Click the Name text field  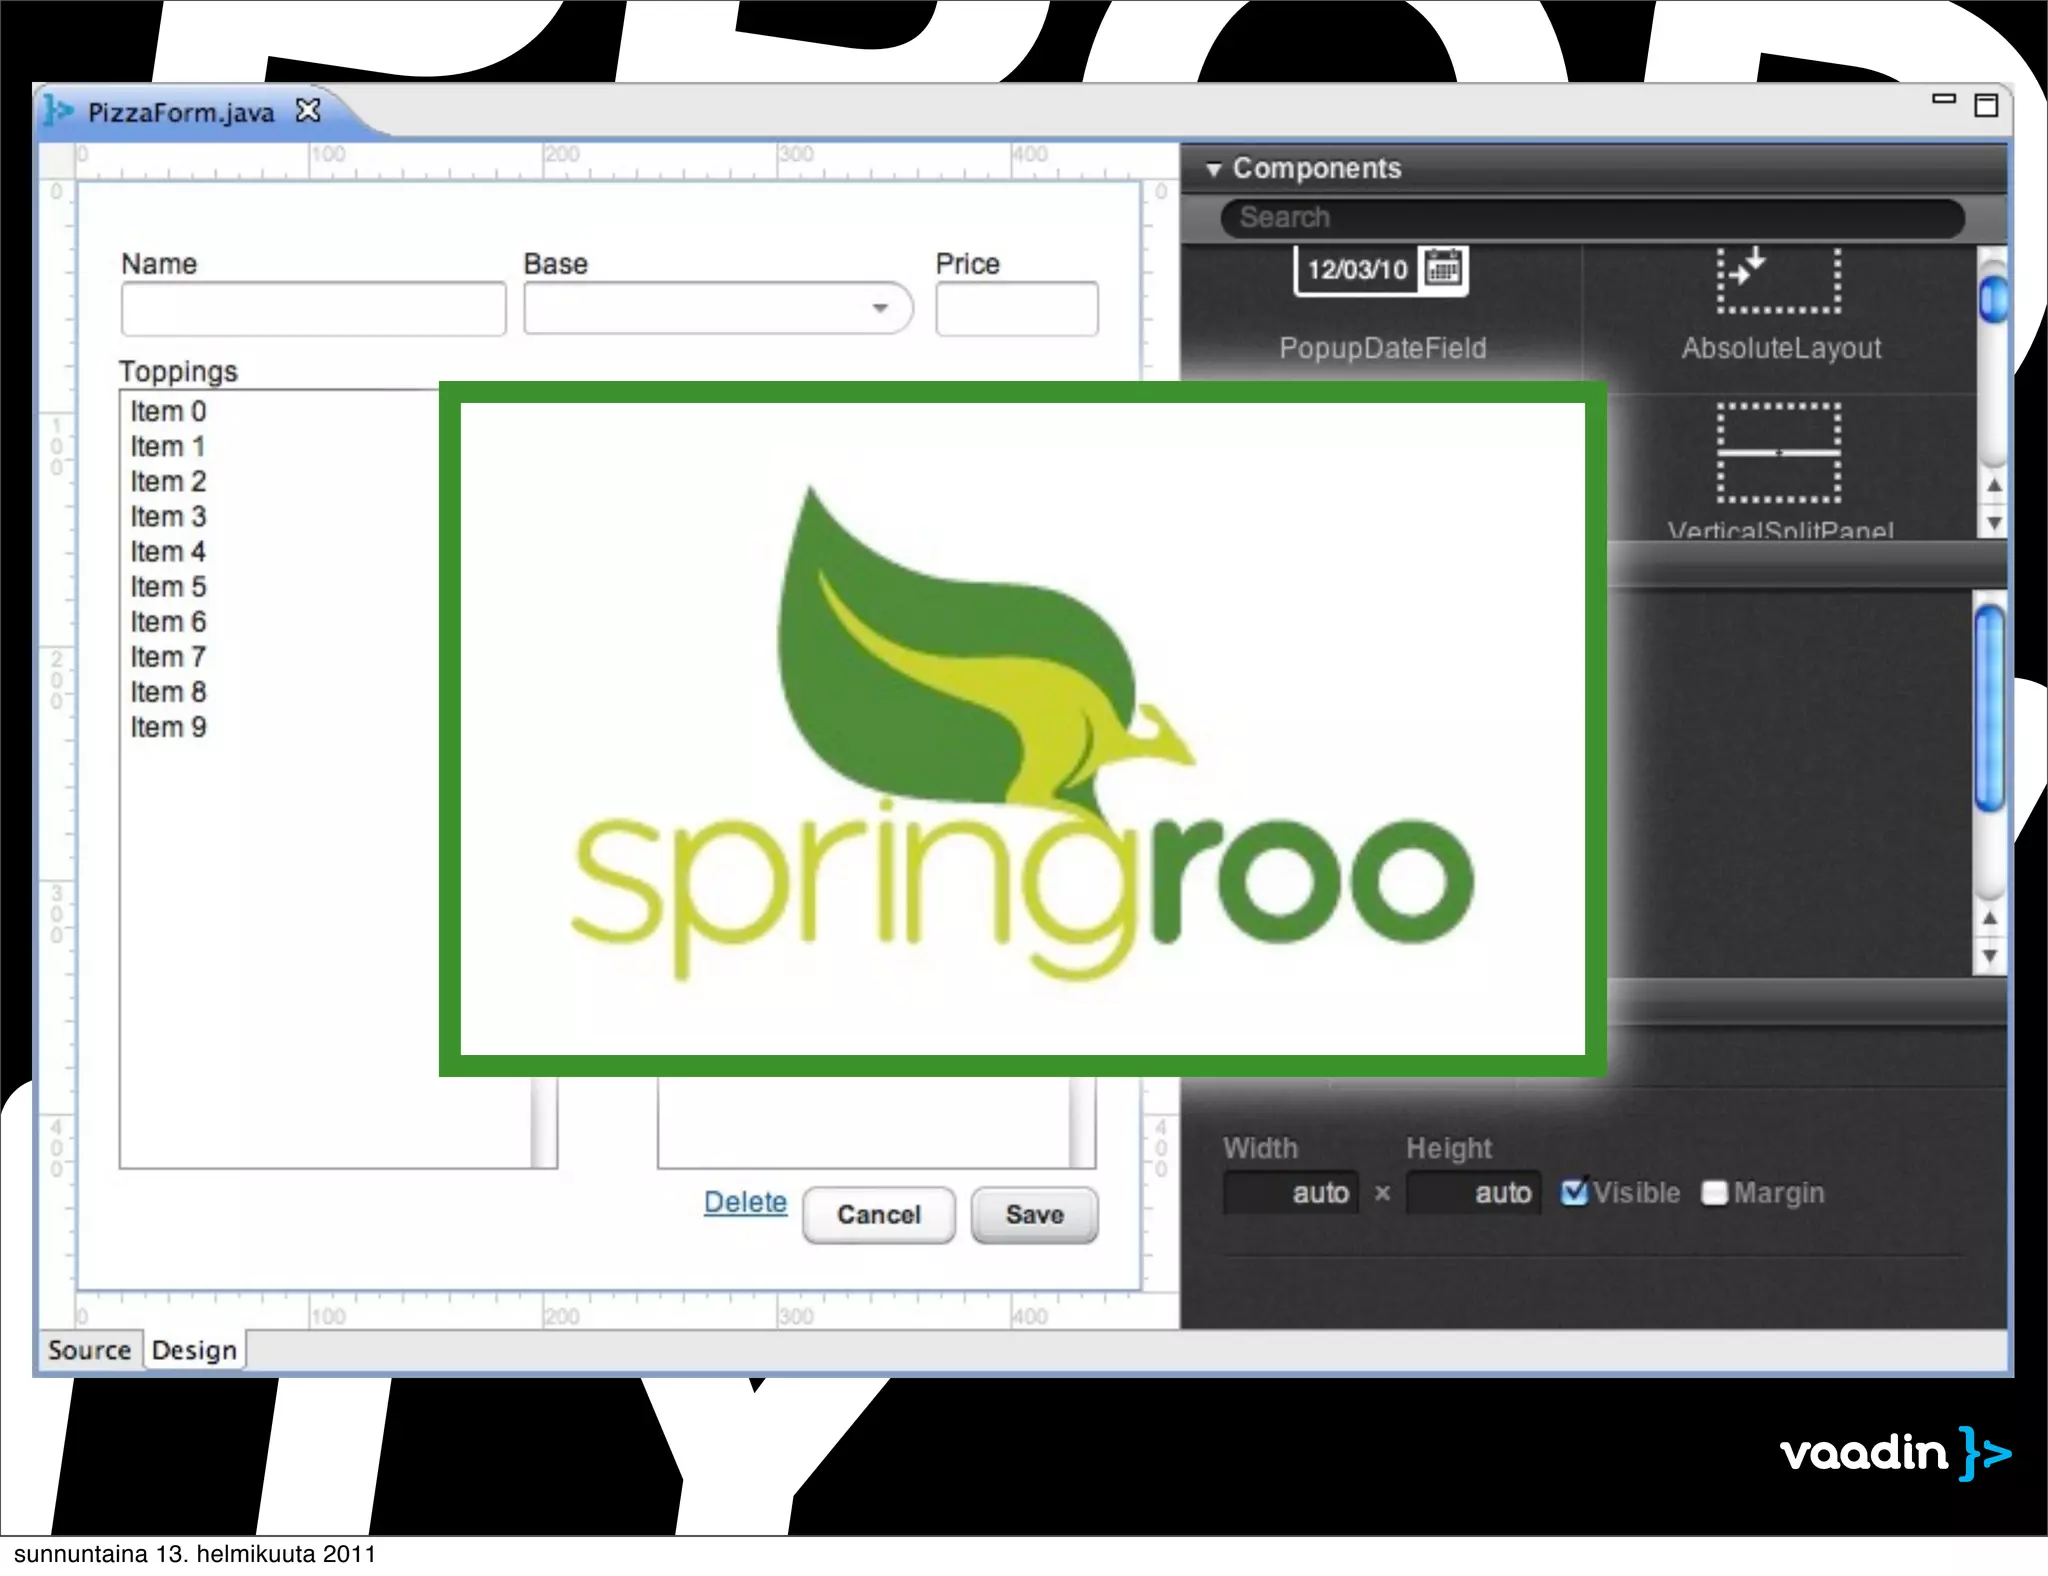(x=313, y=309)
